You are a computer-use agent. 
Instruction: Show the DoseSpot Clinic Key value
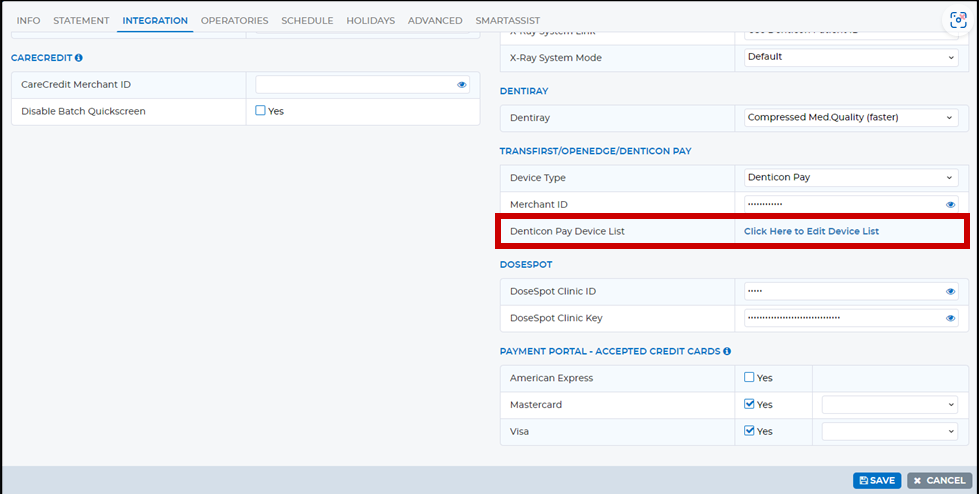(x=950, y=318)
